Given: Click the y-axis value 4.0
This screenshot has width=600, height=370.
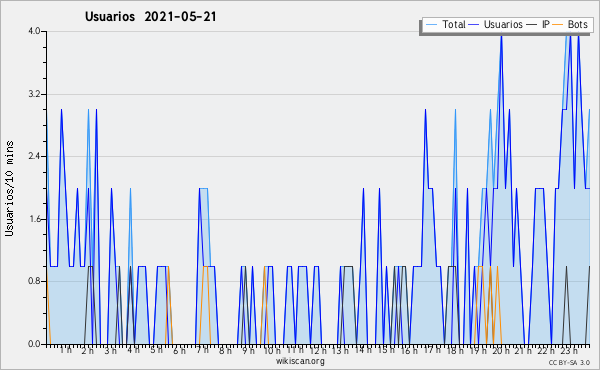Looking at the screenshot, I should coord(34,31).
